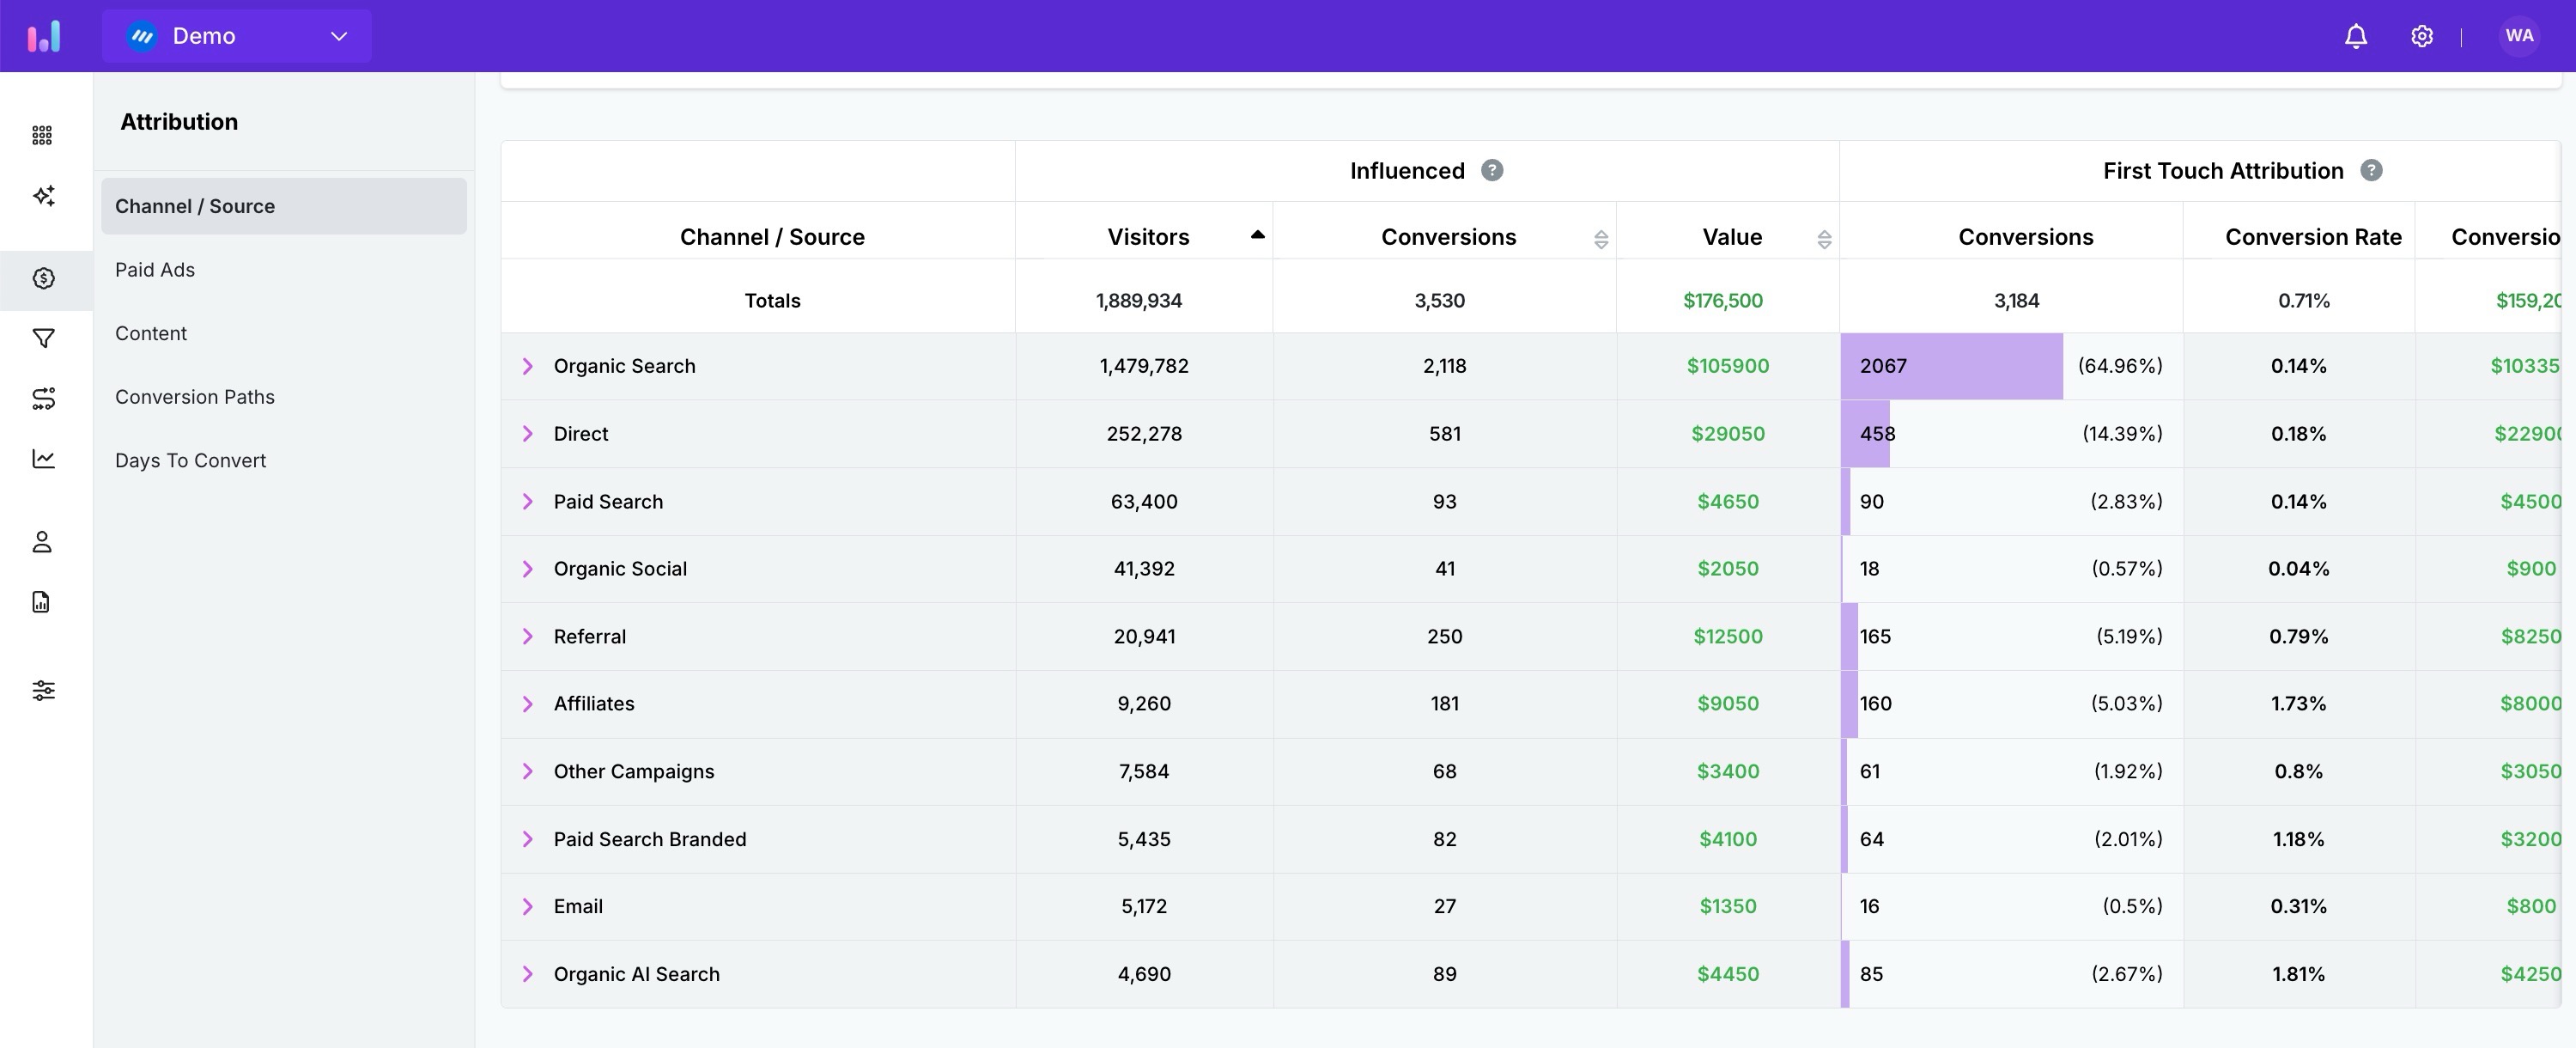Open the Demo project dropdown
The image size is (2576, 1048).
[x=237, y=35]
